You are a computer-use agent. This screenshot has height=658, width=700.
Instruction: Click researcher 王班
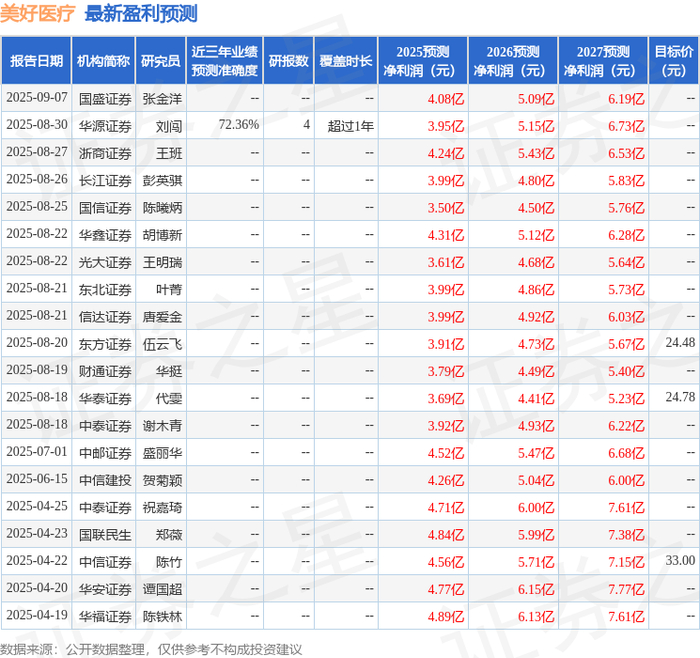(x=169, y=153)
